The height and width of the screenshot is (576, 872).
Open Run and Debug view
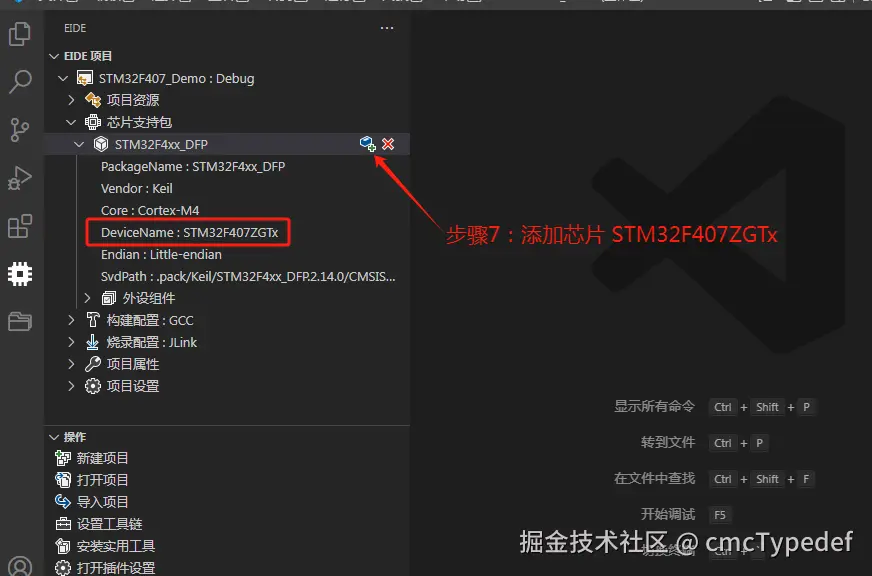point(20,178)
